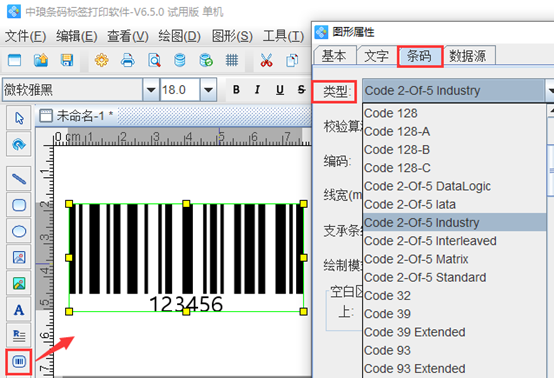Choose Code 128 from the list

454,113
